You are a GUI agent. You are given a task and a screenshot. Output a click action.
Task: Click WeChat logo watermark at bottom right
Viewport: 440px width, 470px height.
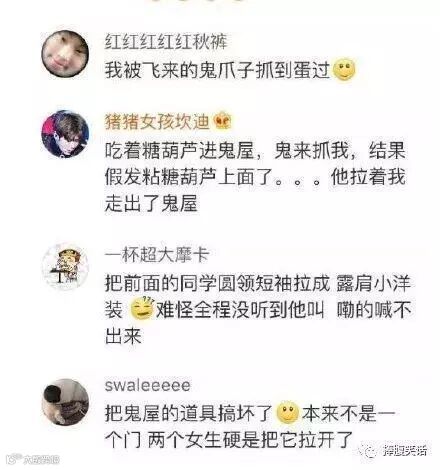[368, 451]
